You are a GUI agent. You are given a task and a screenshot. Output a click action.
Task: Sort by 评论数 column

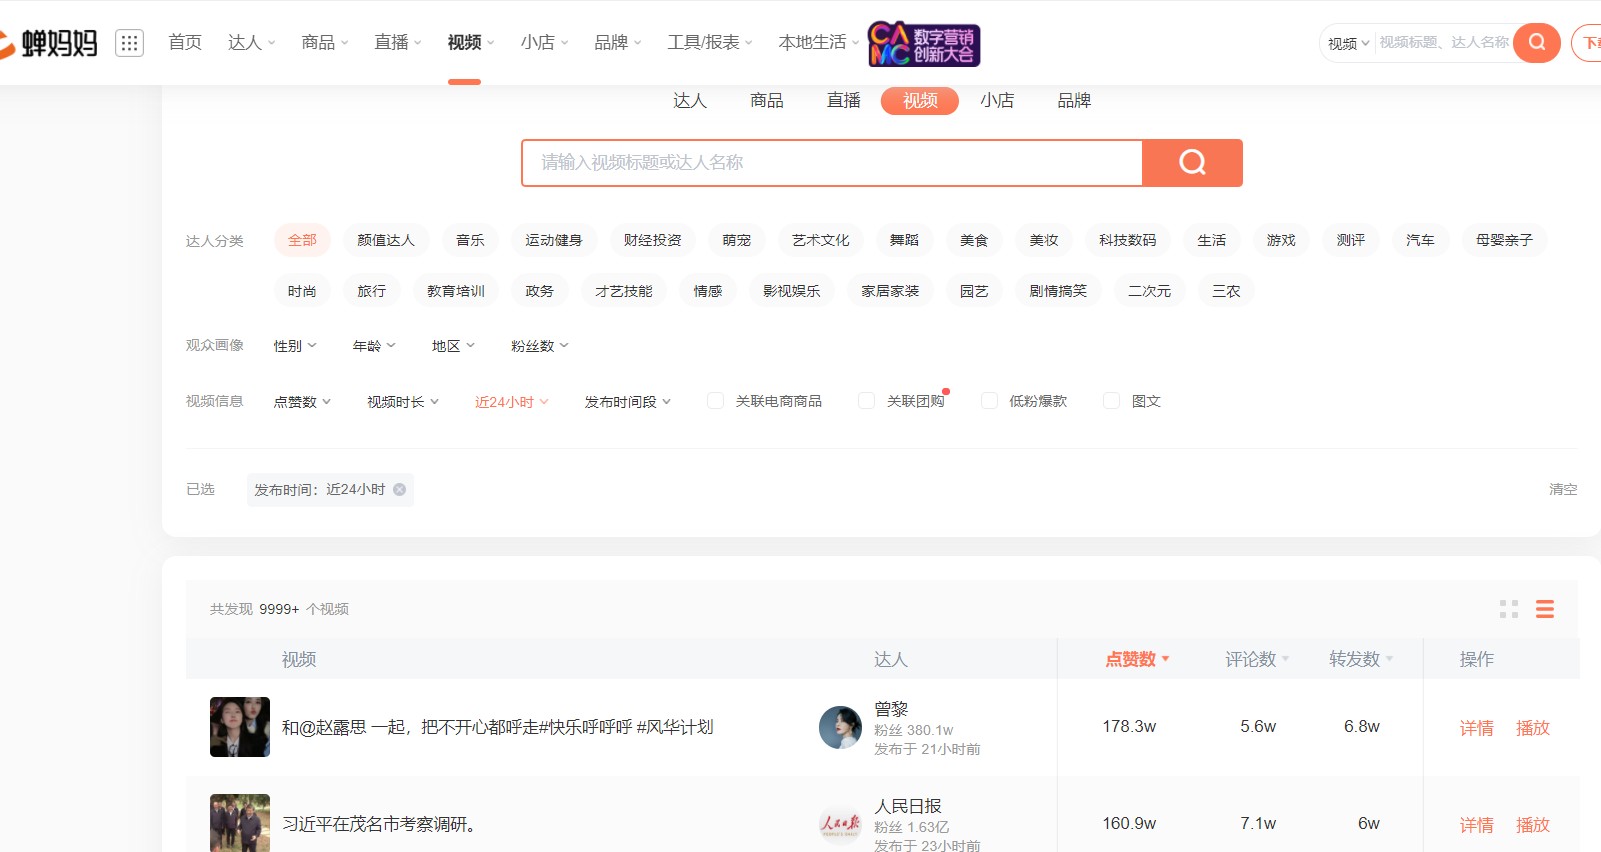1257,659
